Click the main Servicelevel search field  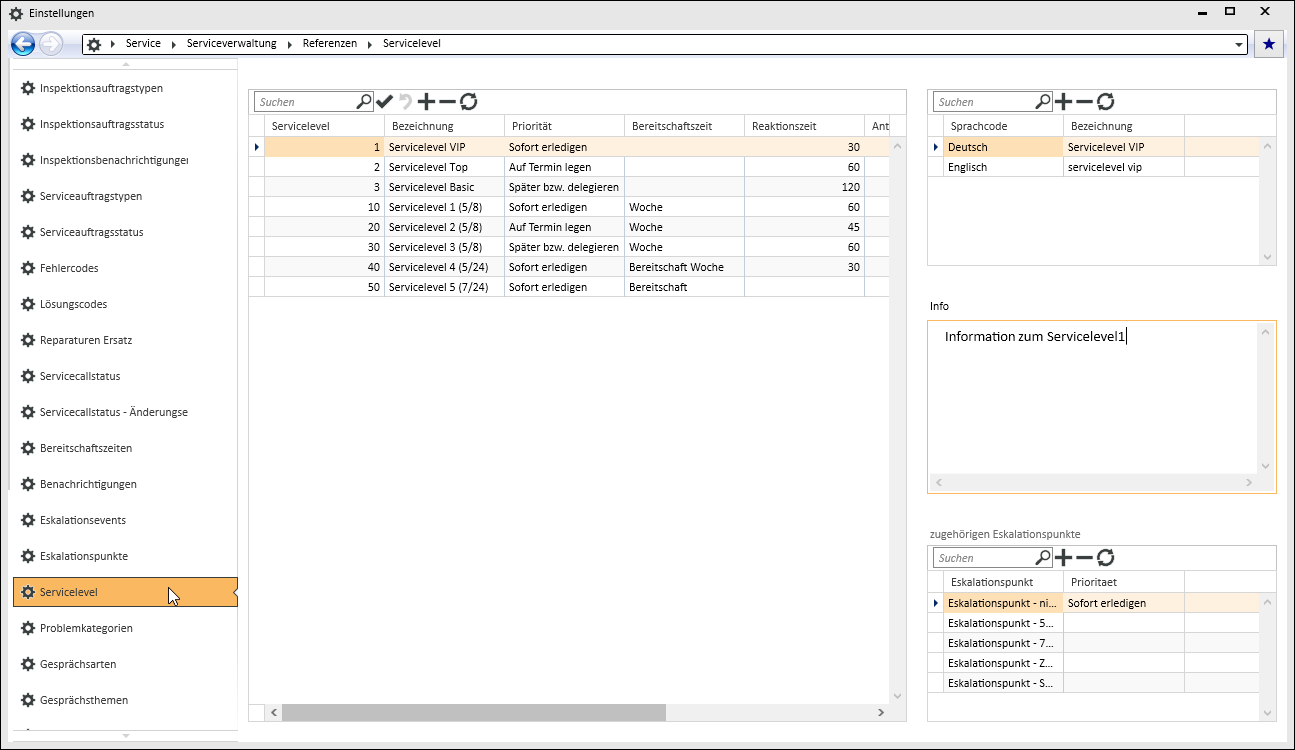[305, 102]
